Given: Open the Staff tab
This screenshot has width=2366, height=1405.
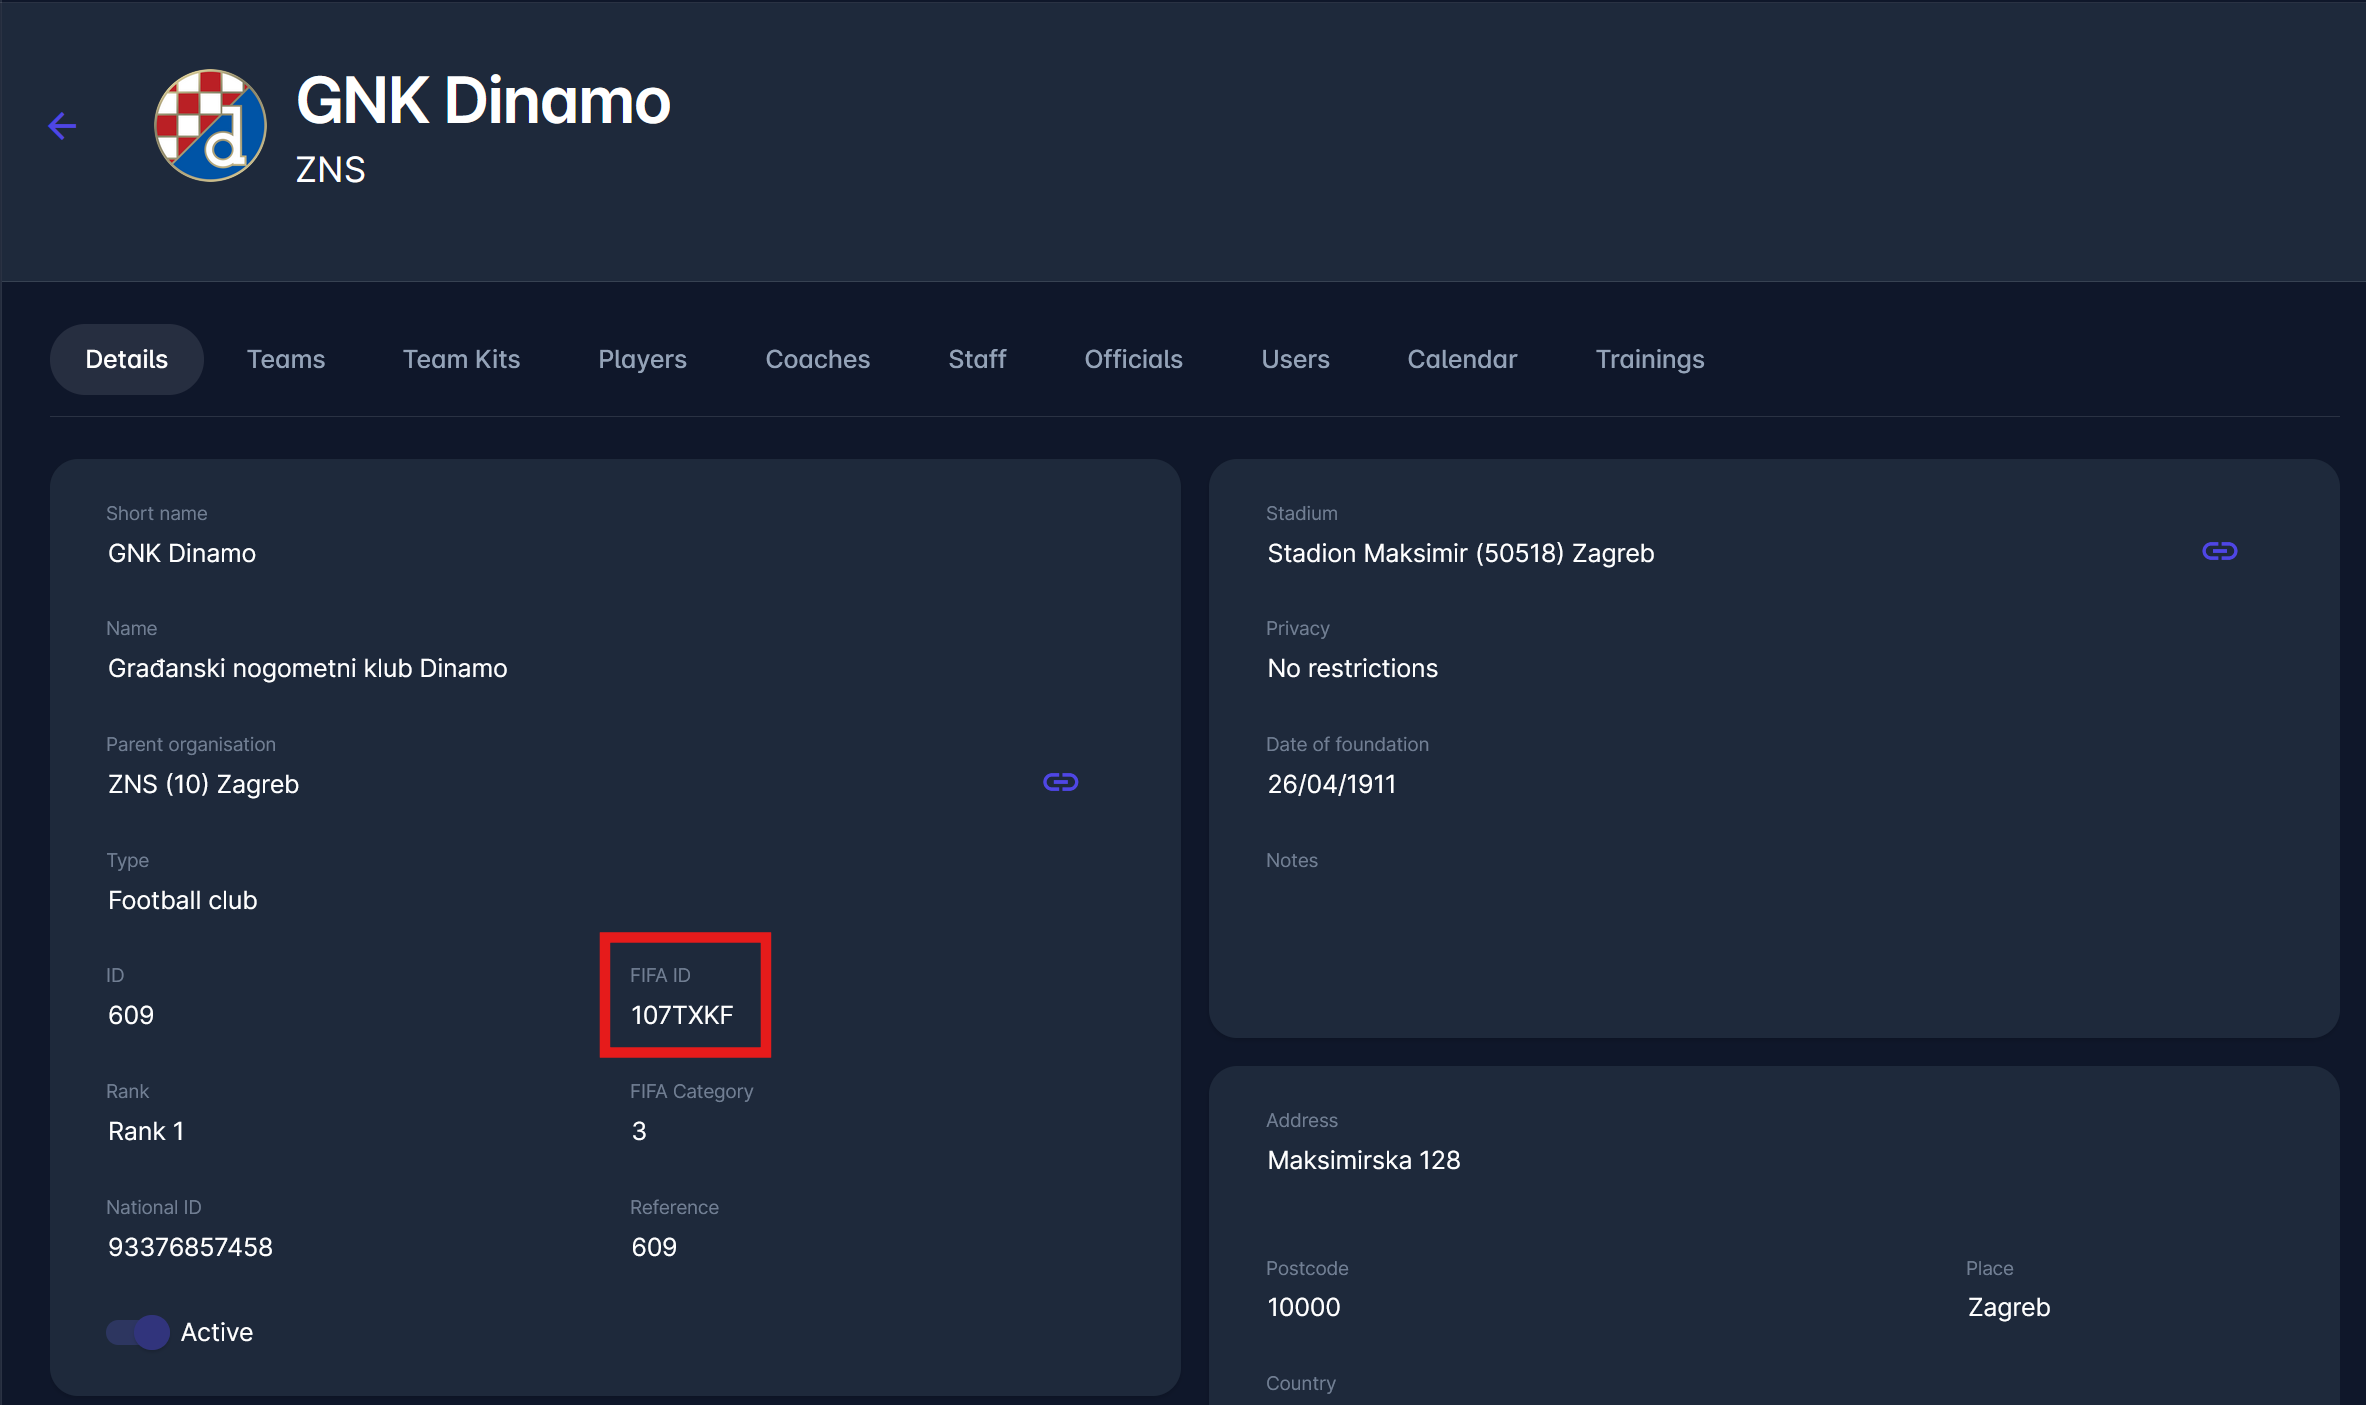Looking at the screenshot, I should (x=977, y=359).
